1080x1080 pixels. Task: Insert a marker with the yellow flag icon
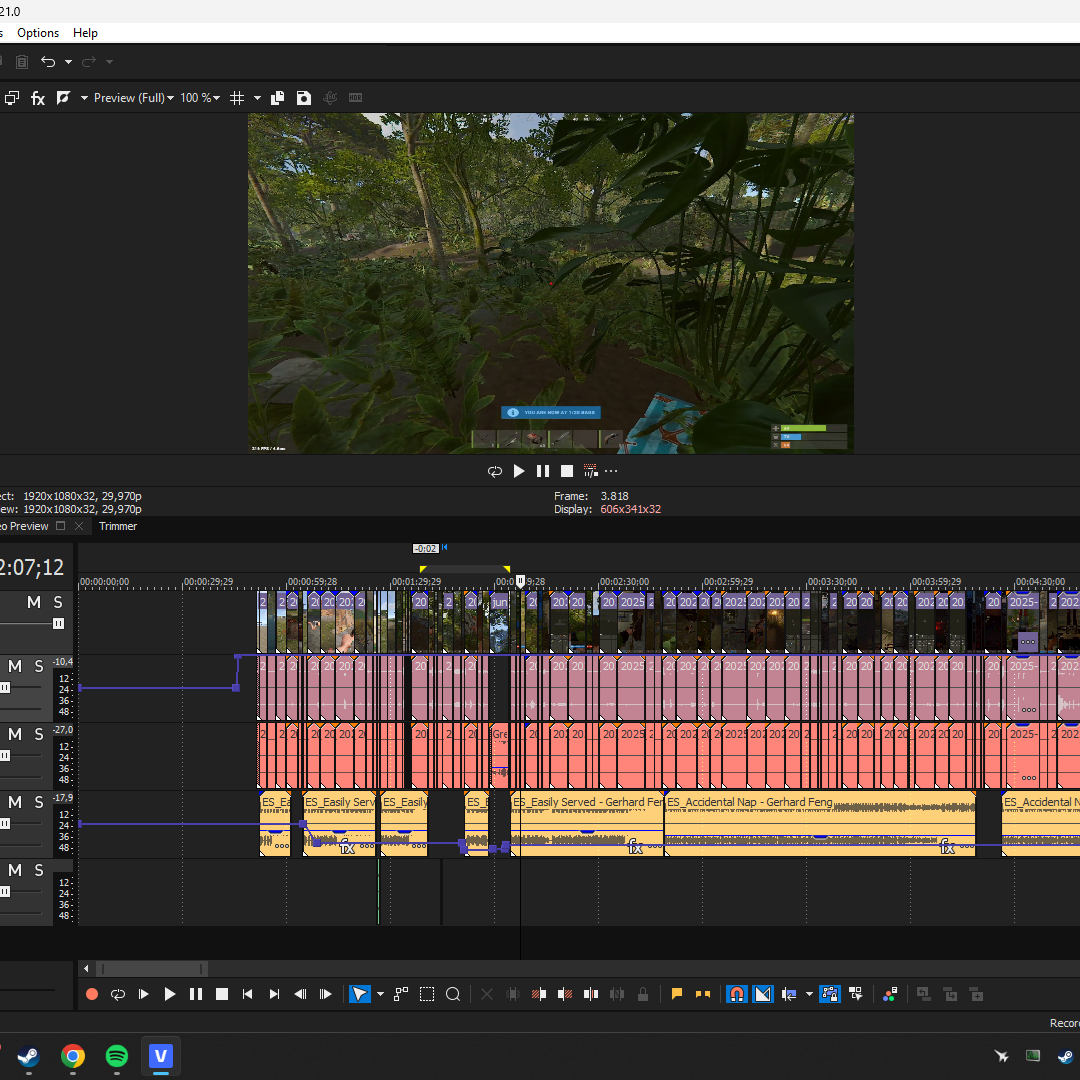click(x=676, y=994)
